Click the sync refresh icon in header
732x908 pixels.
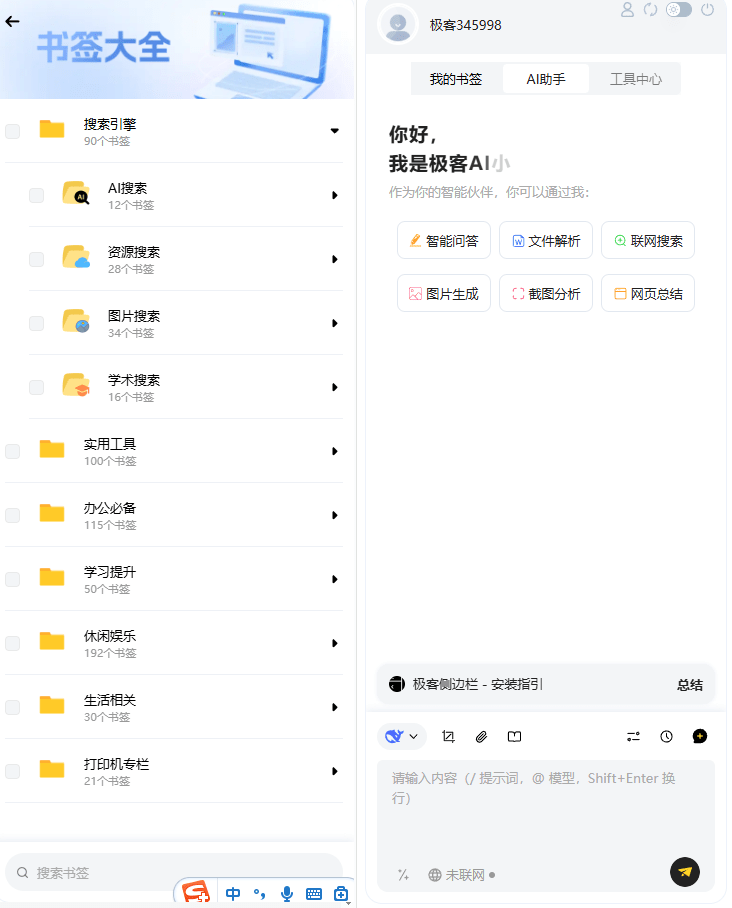pos(650,9)
